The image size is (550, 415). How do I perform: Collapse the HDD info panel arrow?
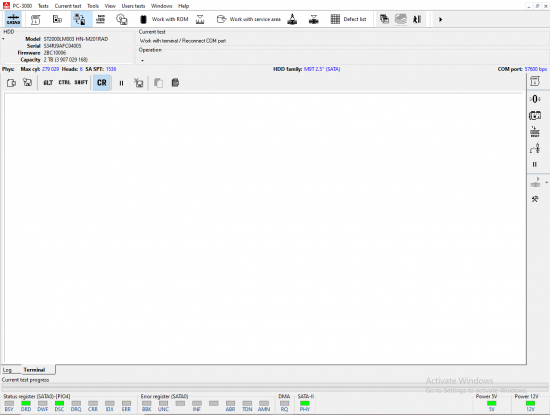point(3,39)
